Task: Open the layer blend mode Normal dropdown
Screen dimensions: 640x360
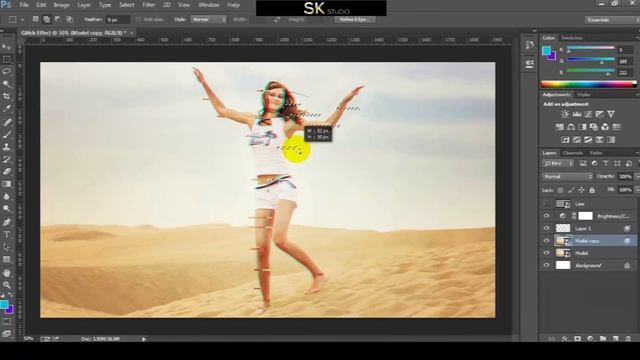Action: [x=567, y=176]
